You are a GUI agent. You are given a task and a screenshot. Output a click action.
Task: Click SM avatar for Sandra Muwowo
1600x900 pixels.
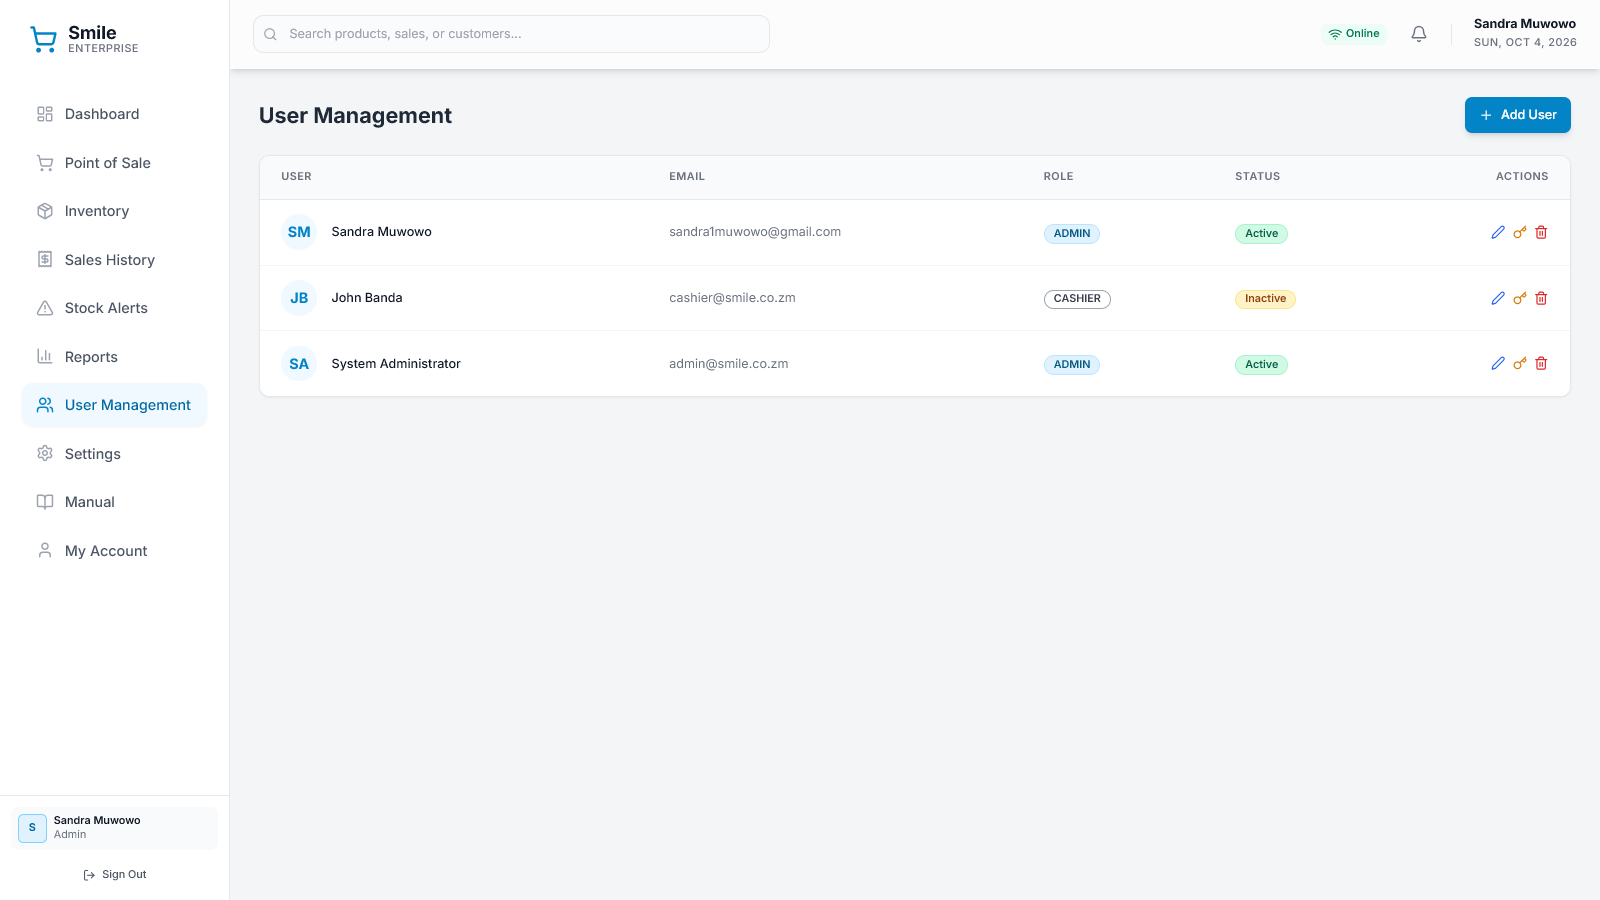point(299,232)
